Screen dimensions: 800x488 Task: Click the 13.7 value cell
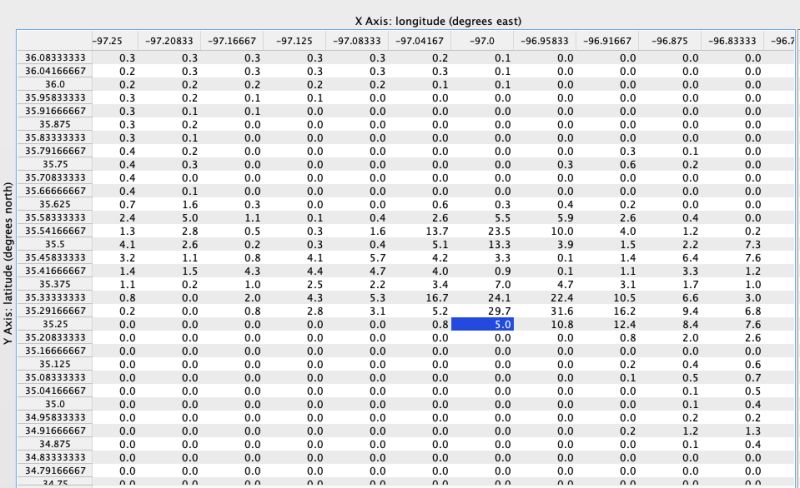419,231
